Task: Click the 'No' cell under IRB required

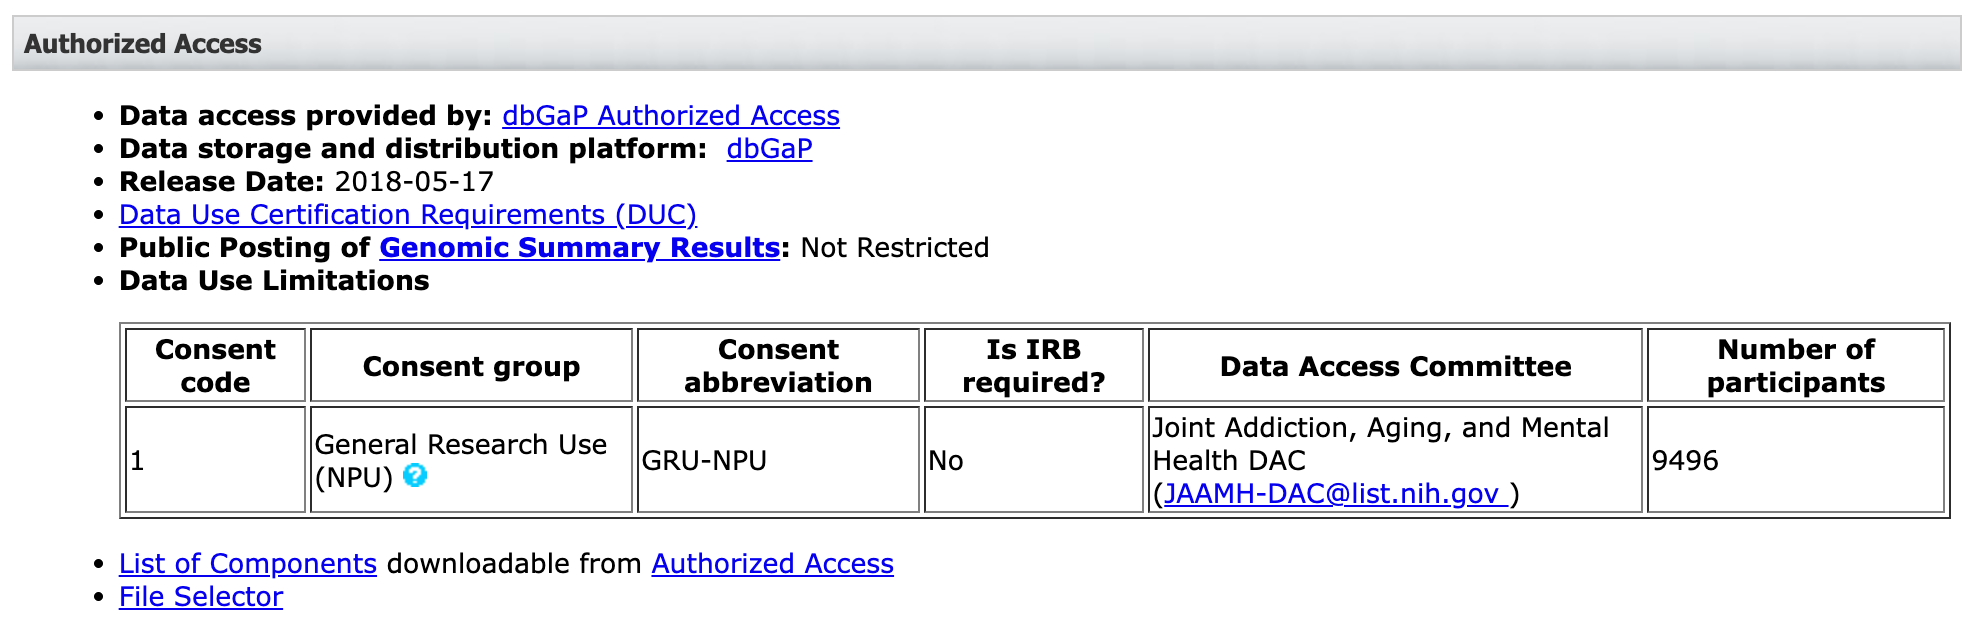Action: (x=945, y=461)
